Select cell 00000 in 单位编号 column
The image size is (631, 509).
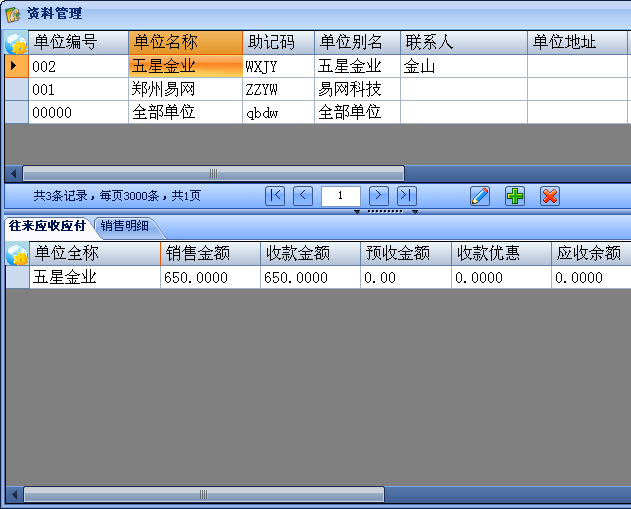pyautogui.click(x=78, y=112)
